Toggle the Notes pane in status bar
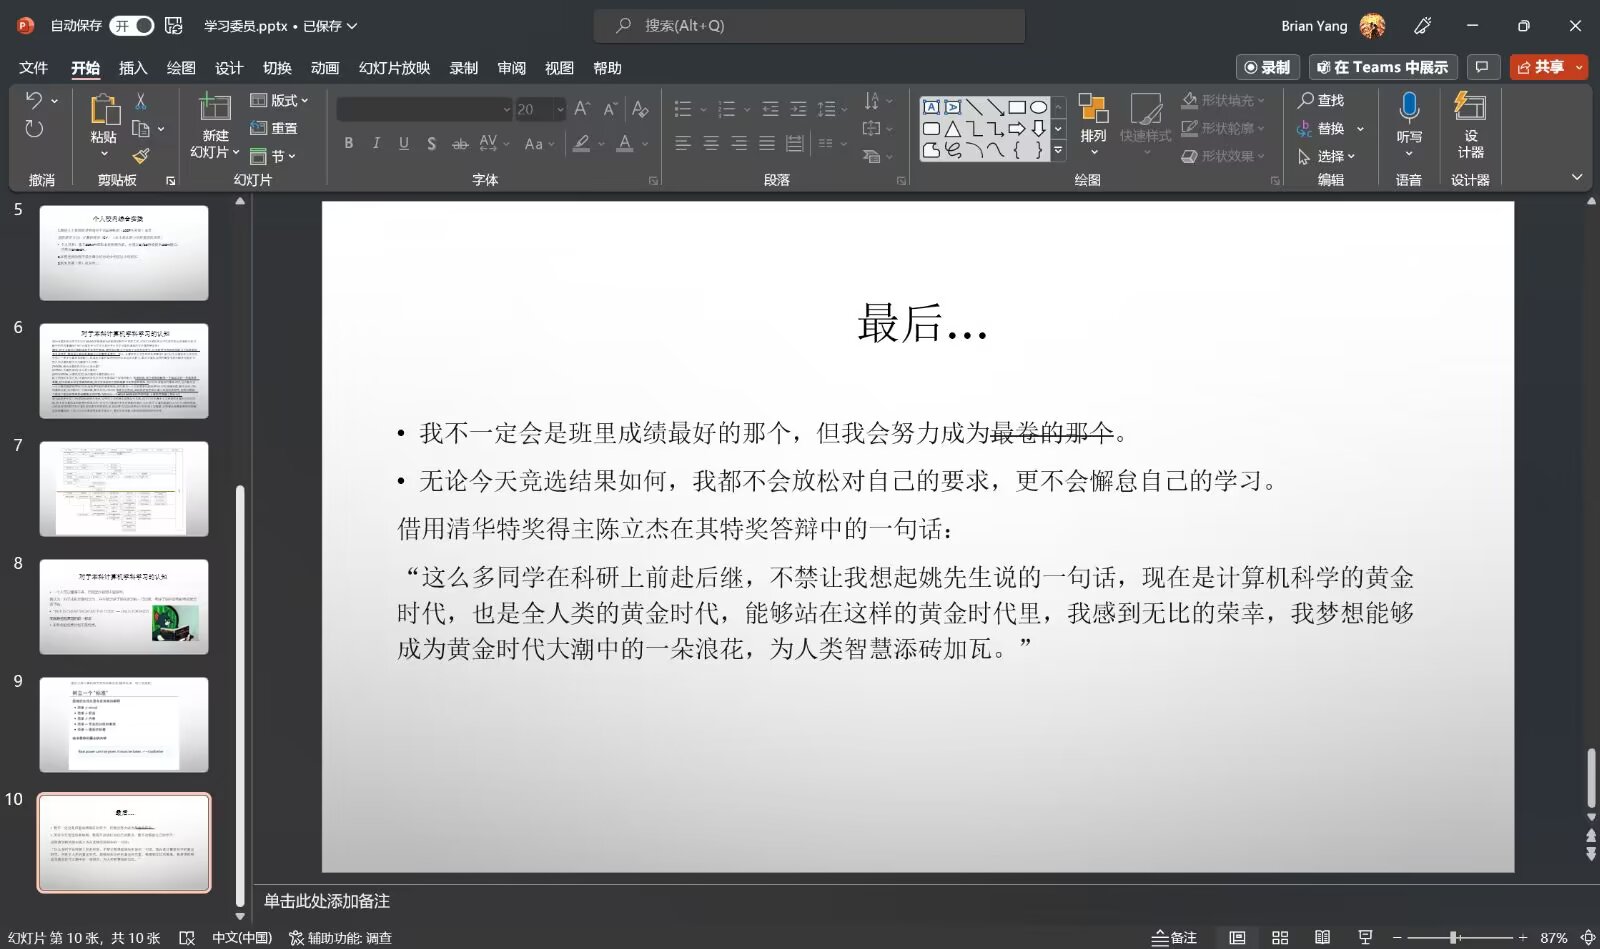The width and height of the screenshot is (1600, 949). [x=1174, y=938]
